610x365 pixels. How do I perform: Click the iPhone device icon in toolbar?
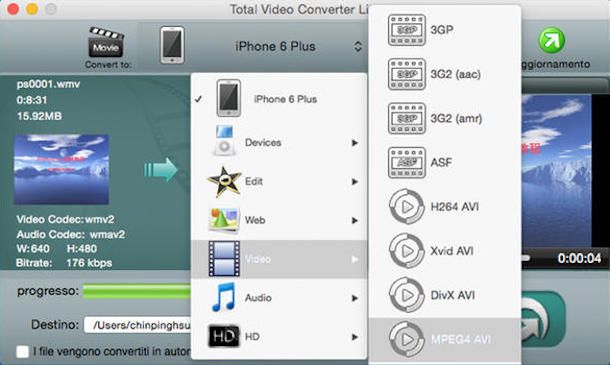click(172, 45)
